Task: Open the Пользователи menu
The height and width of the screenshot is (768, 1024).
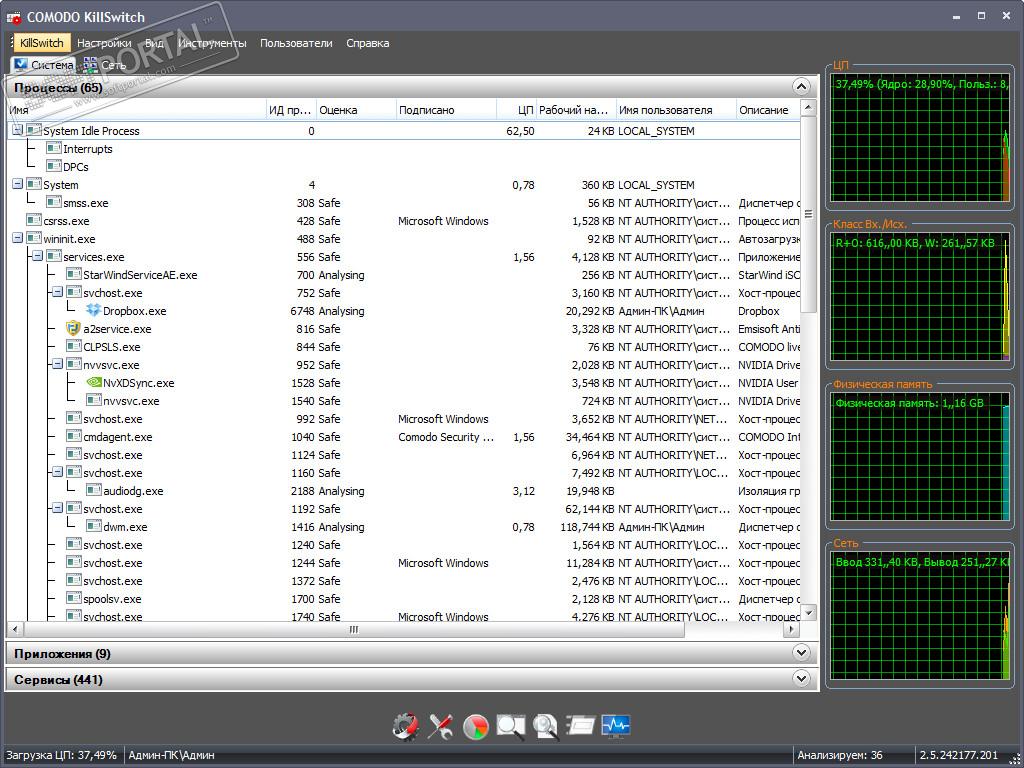Action: coord(296,43)
